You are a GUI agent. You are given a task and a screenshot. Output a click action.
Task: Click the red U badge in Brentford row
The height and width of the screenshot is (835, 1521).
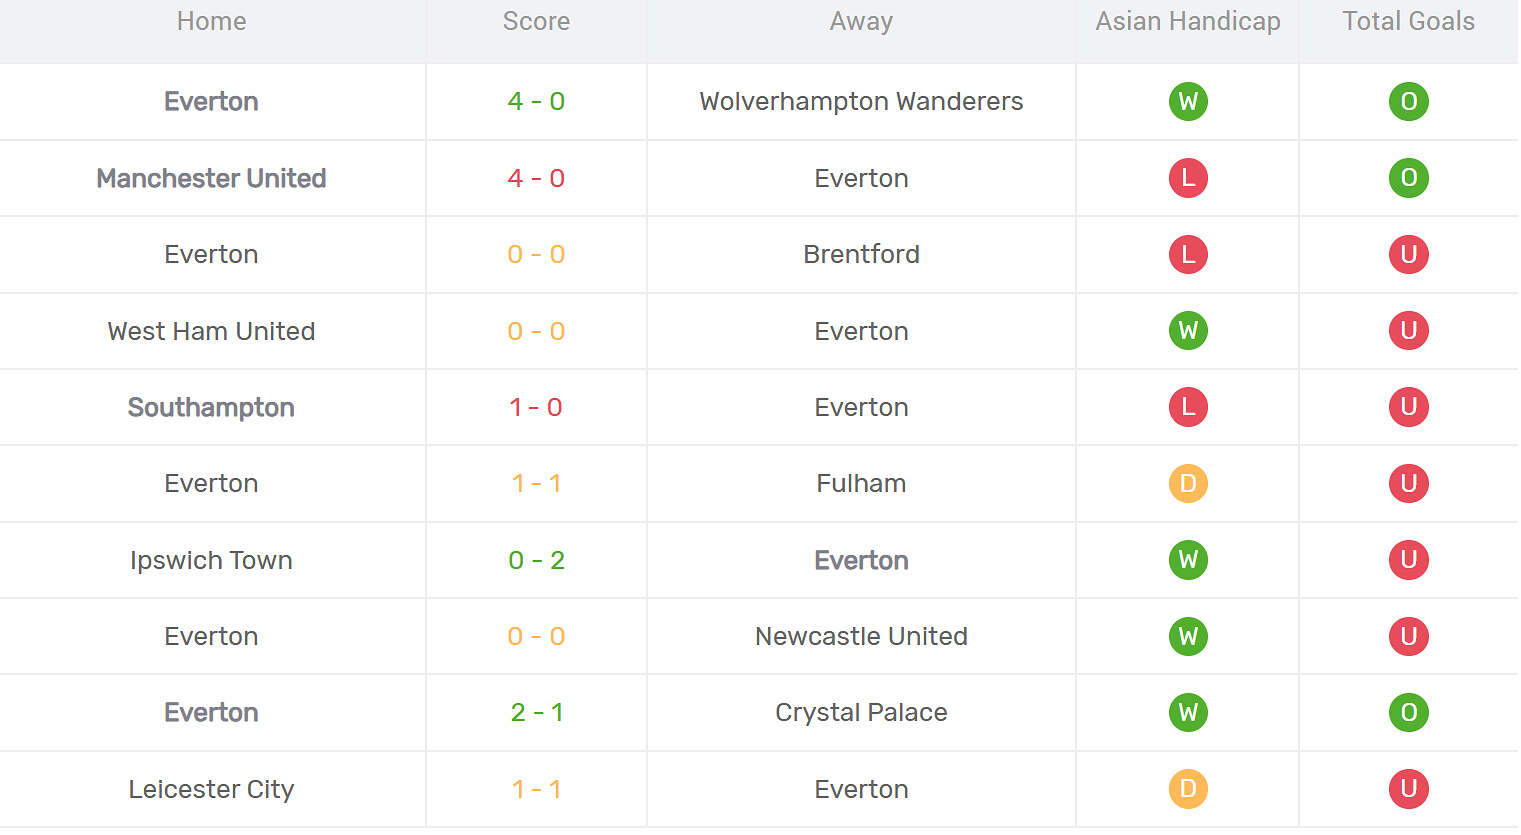point(1408,254)
